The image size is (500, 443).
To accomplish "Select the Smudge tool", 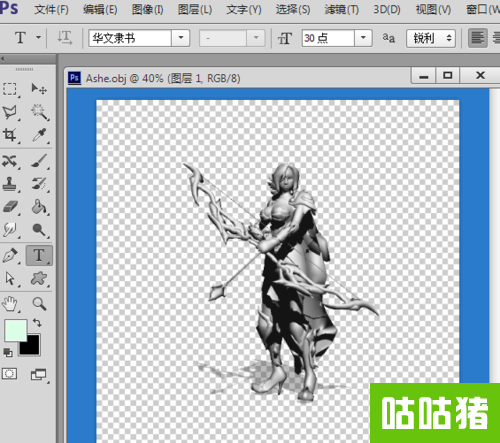I will click(x=10, y=230).
